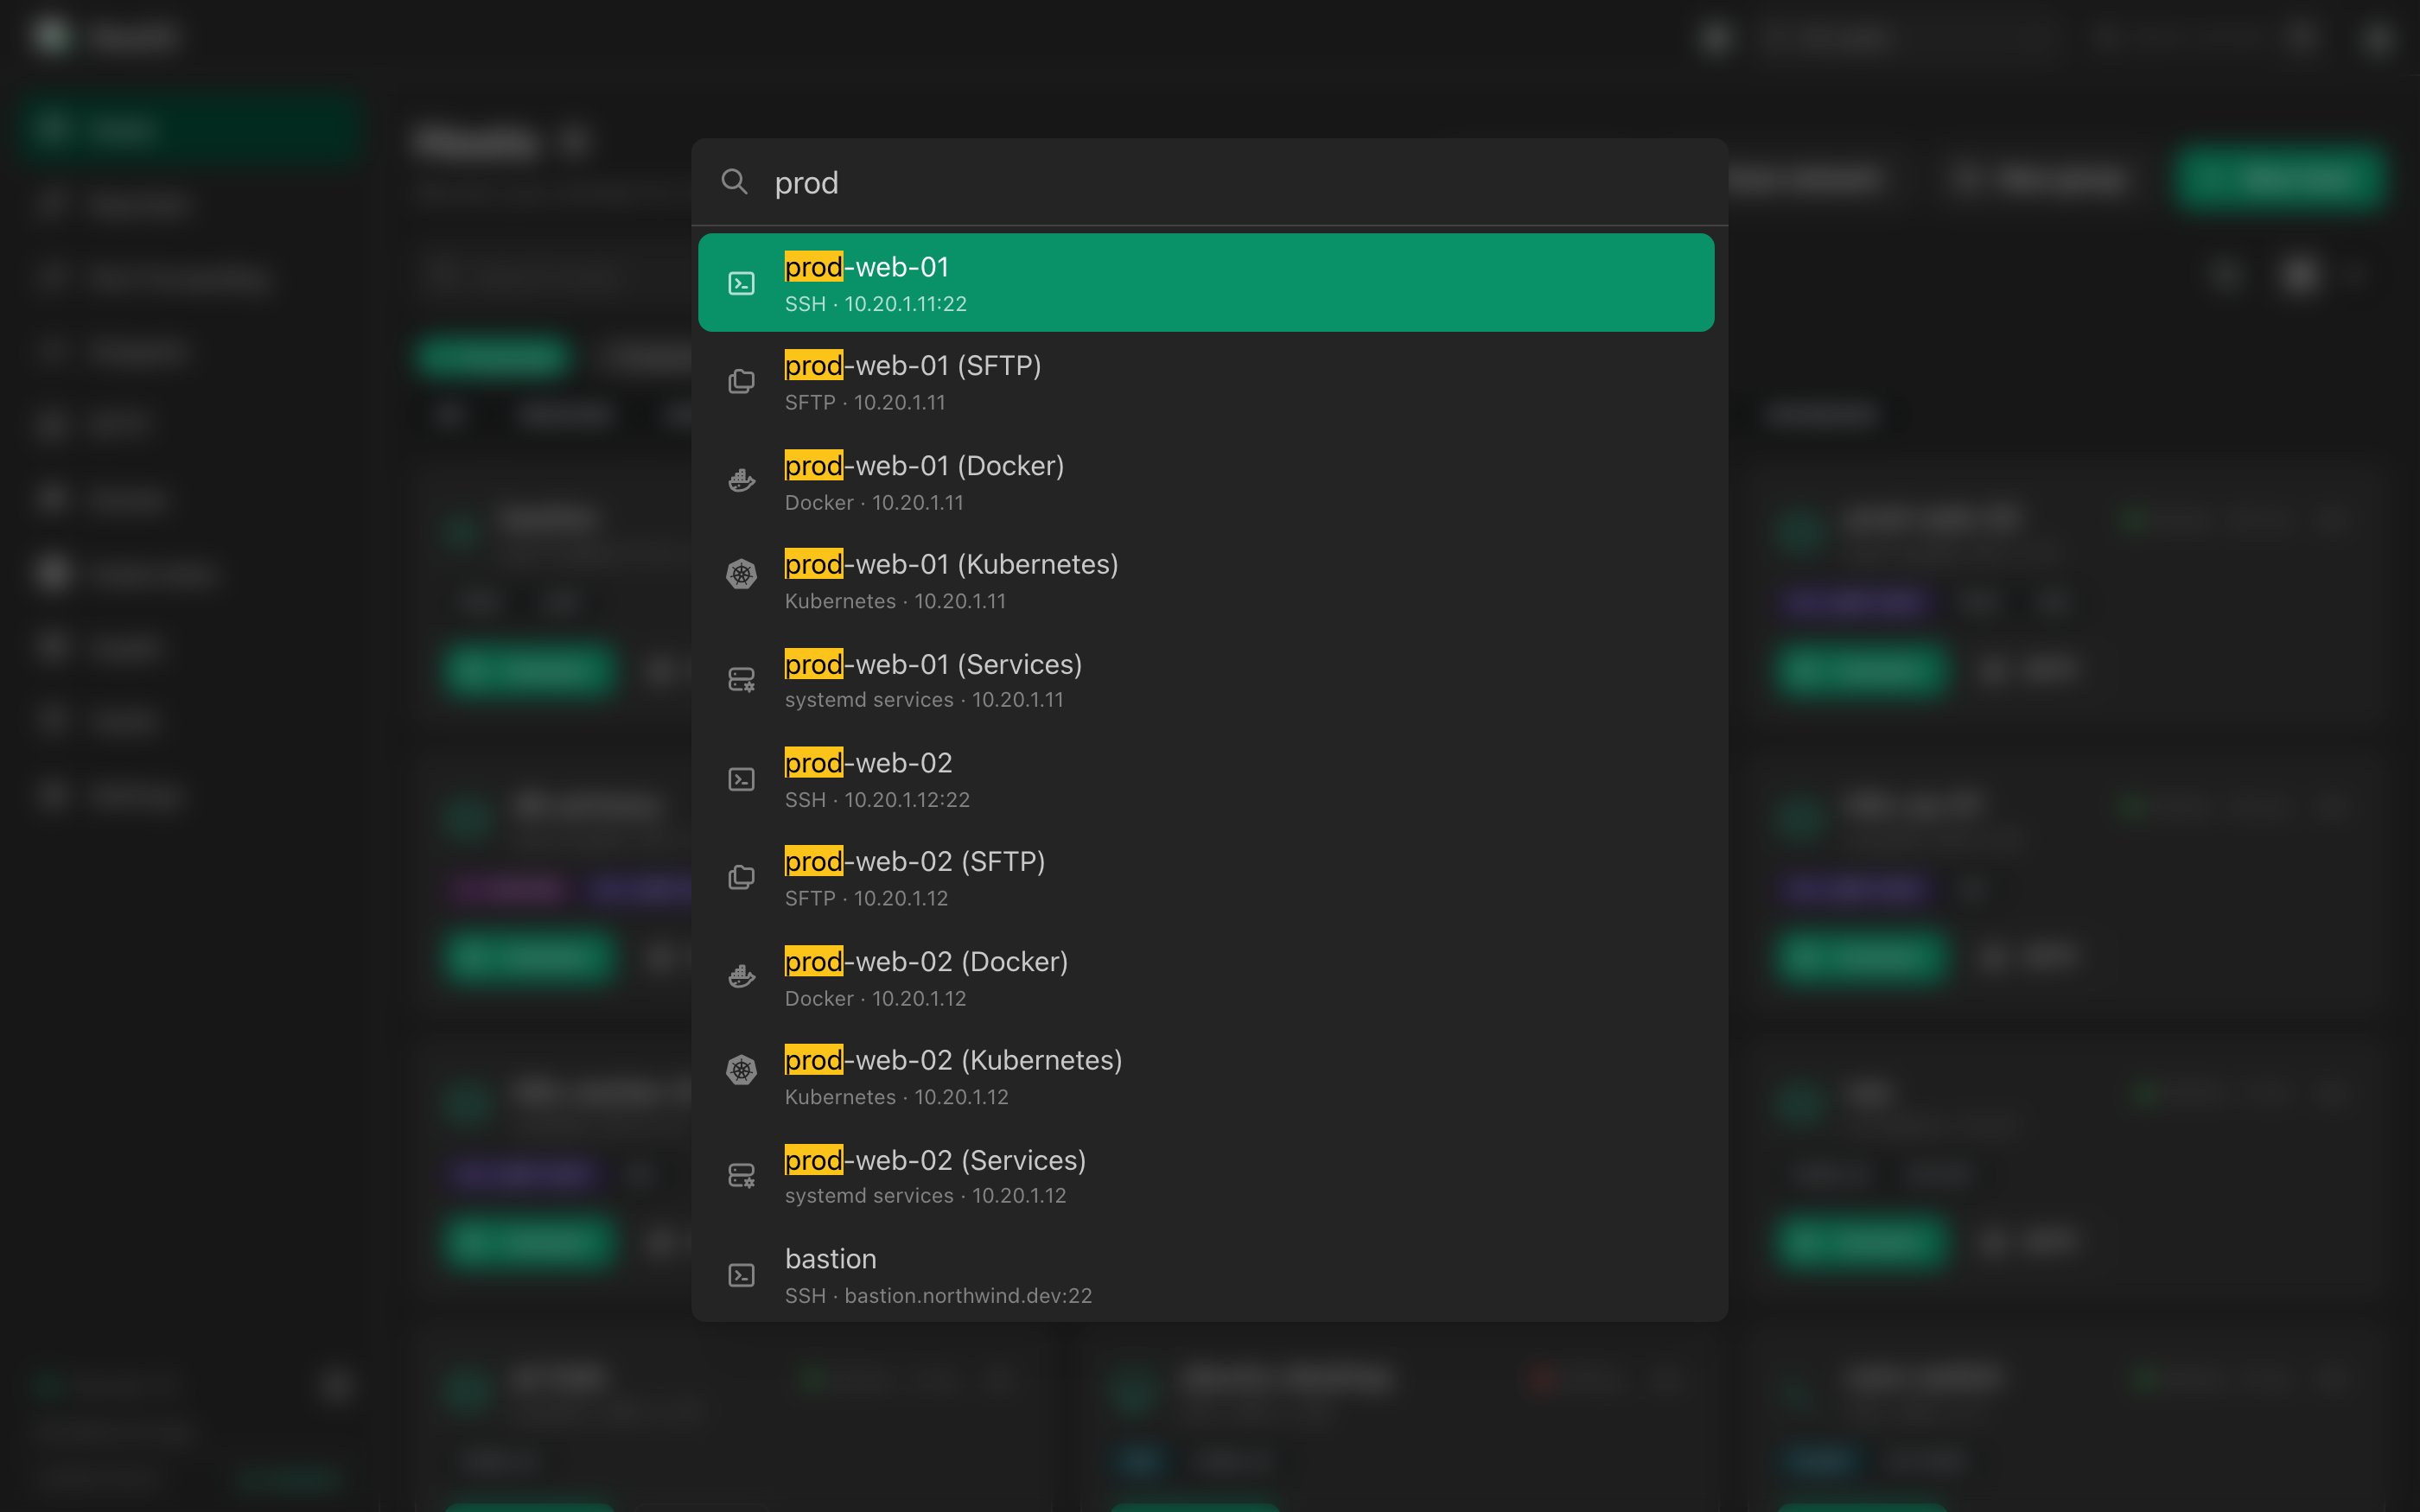Click 'SSH · bastion.northwind.dev:22' address text

(x=938, y=1296)
